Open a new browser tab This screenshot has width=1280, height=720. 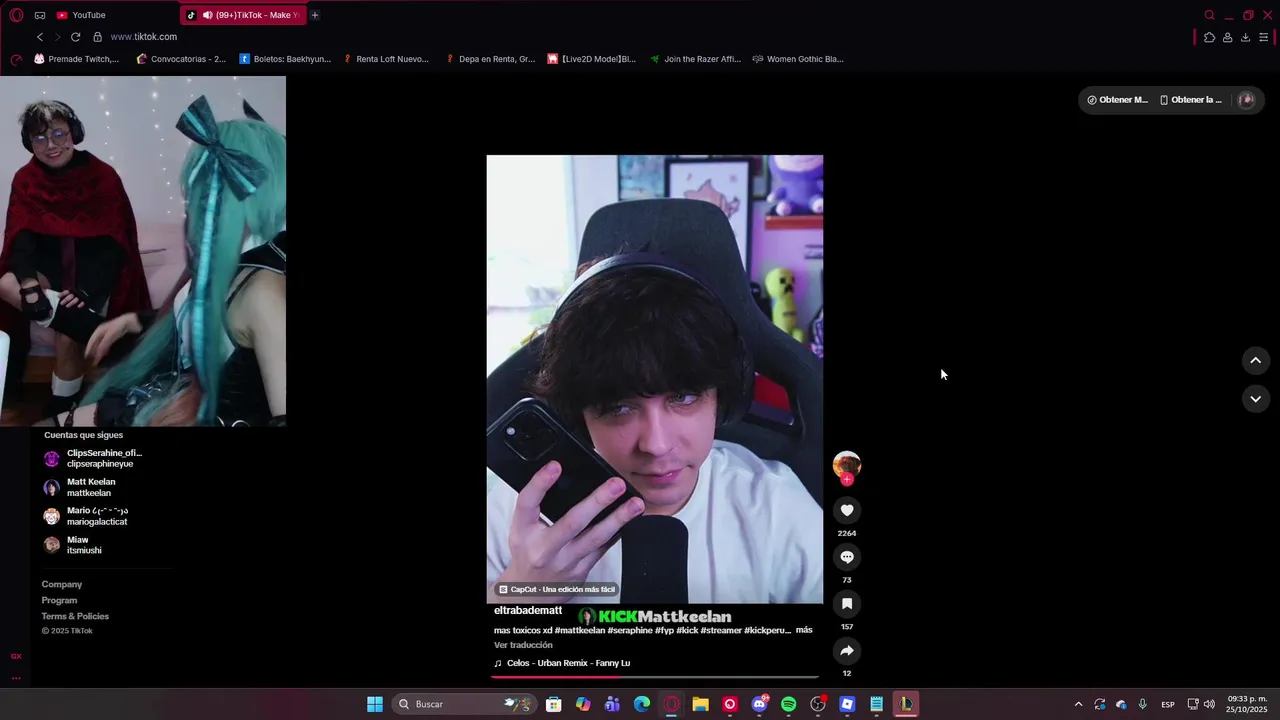[315, 15]
